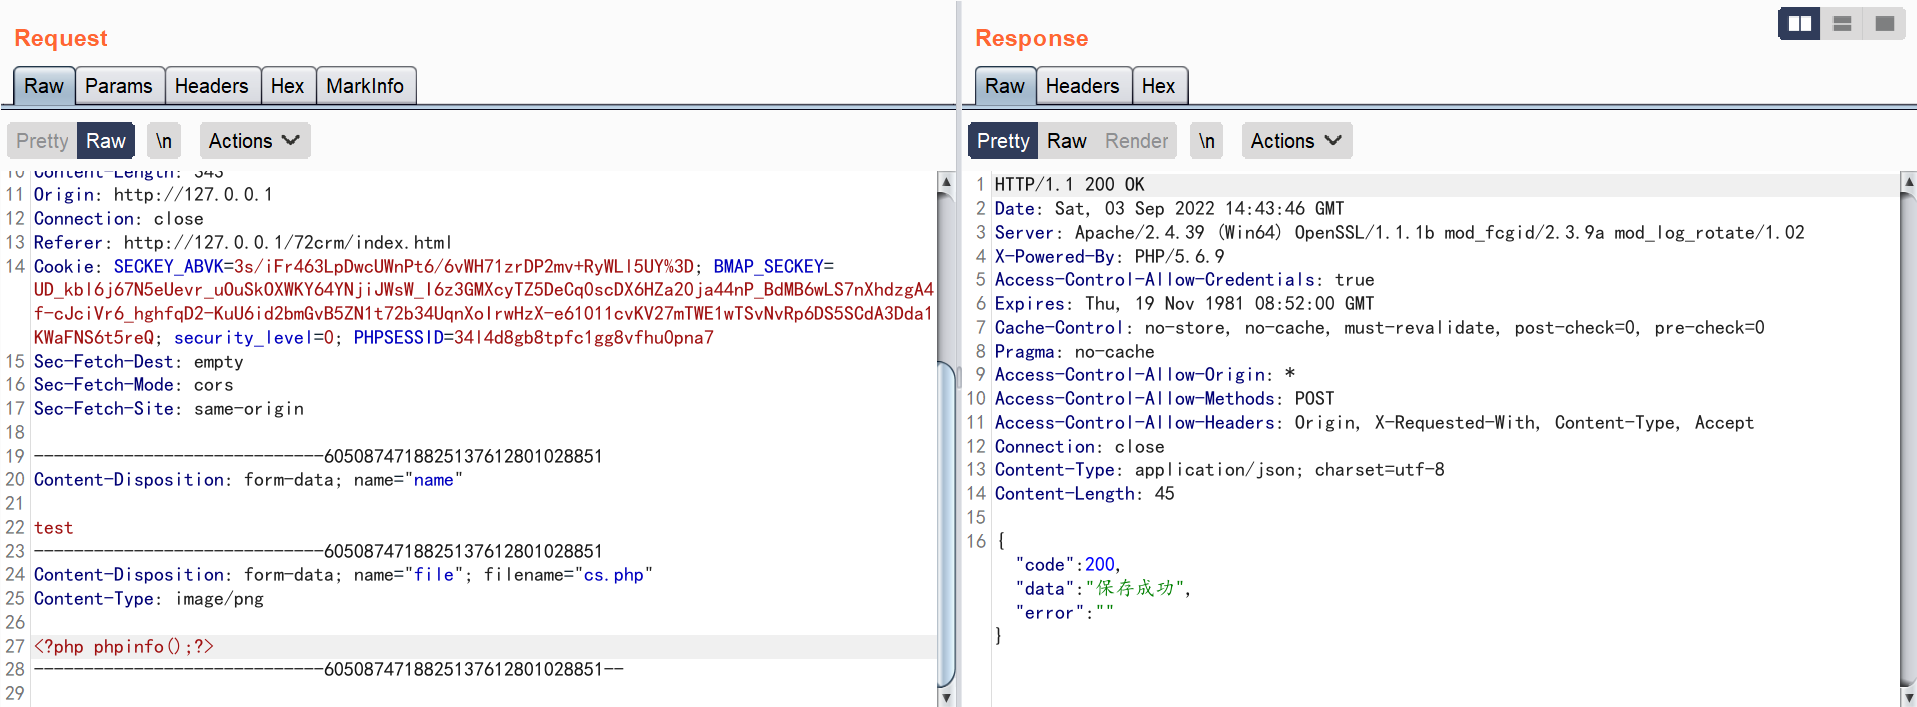Click the Access-Control-Allow-Methods: POST header
The height and width of the screenshot is (707, 1917).
tap(1165, 399)
